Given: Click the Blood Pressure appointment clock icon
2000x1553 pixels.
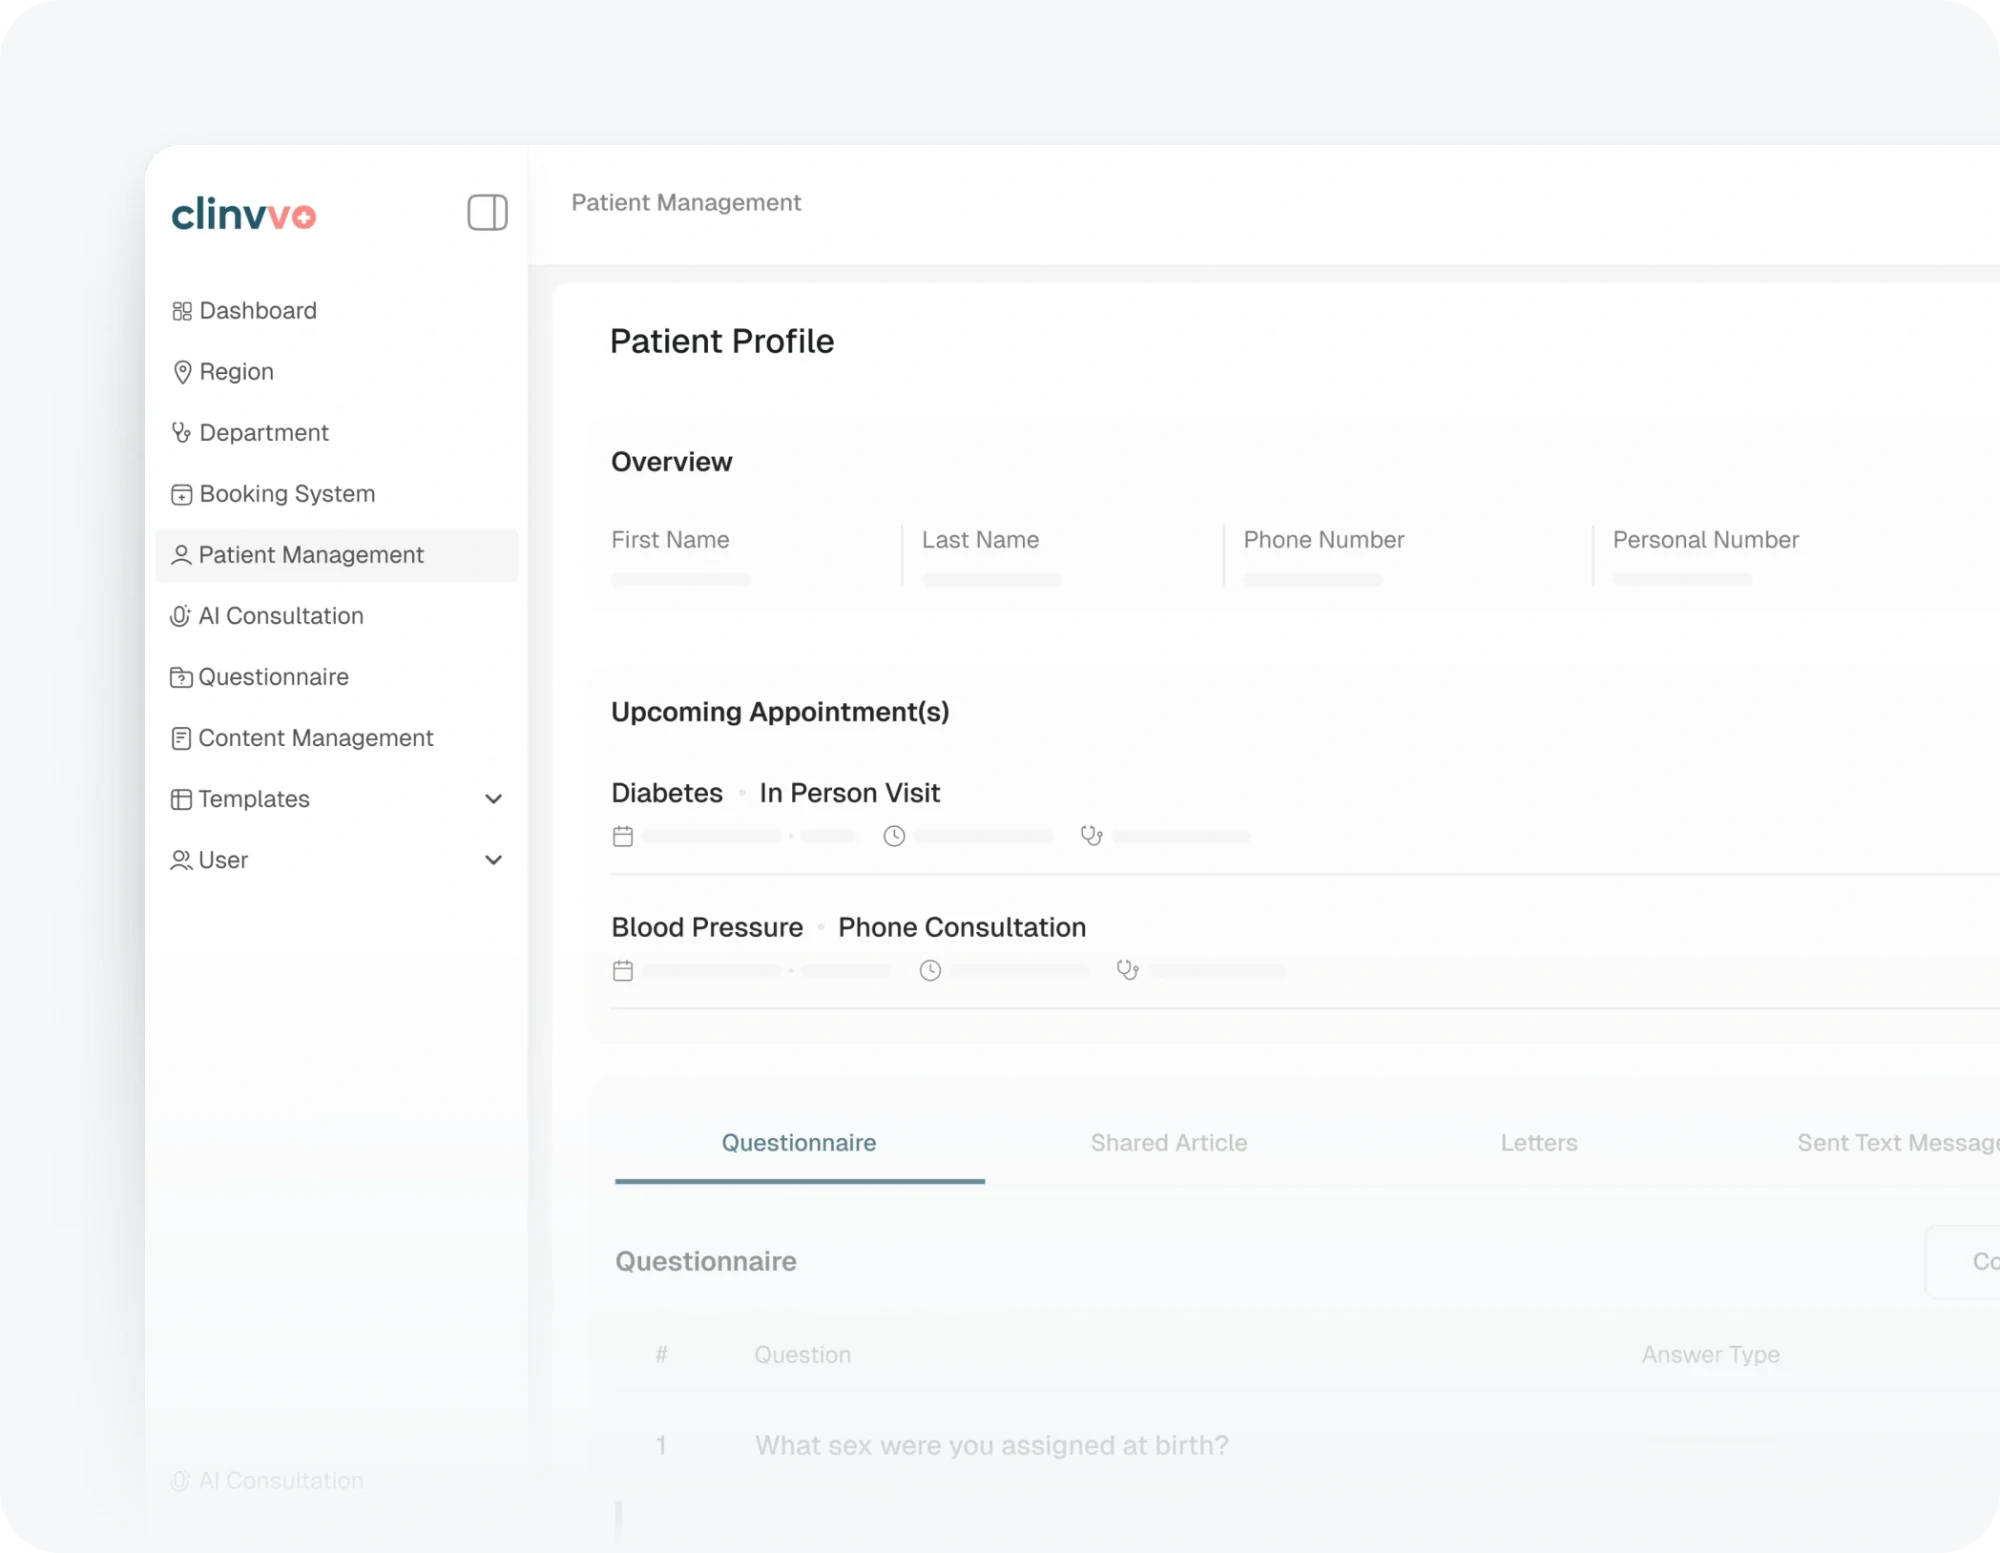Looking at the screenshot, I should (930, 970).
